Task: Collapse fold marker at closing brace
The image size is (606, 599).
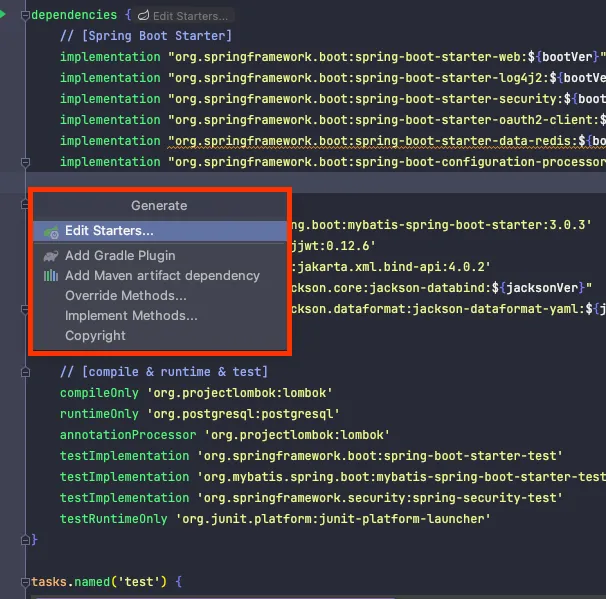Action: (26, 540)
